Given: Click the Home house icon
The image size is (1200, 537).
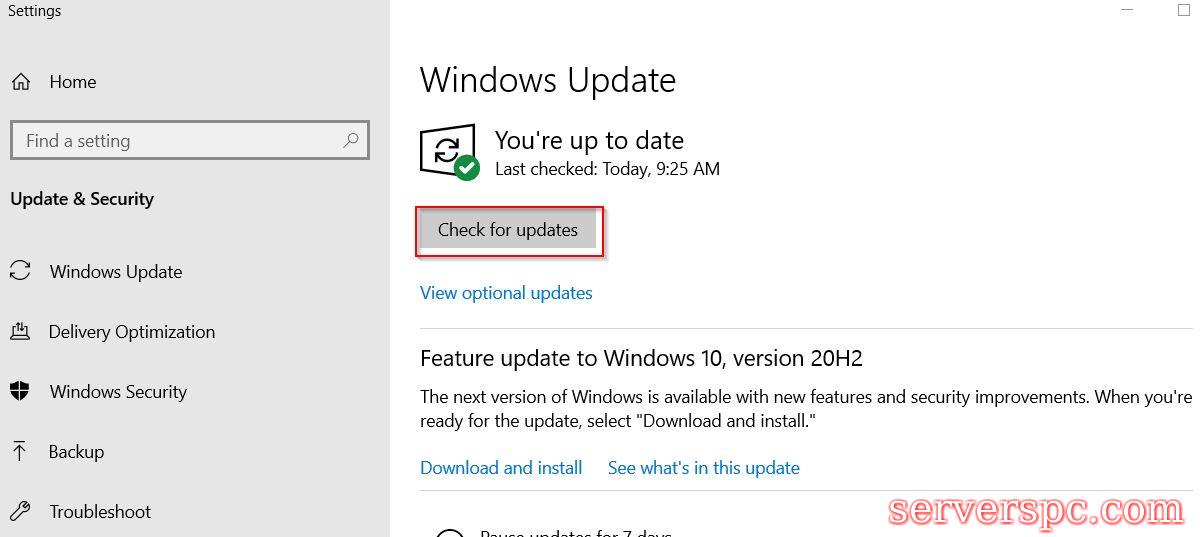Looking at the screenshot, I should [x=21, y=82].
